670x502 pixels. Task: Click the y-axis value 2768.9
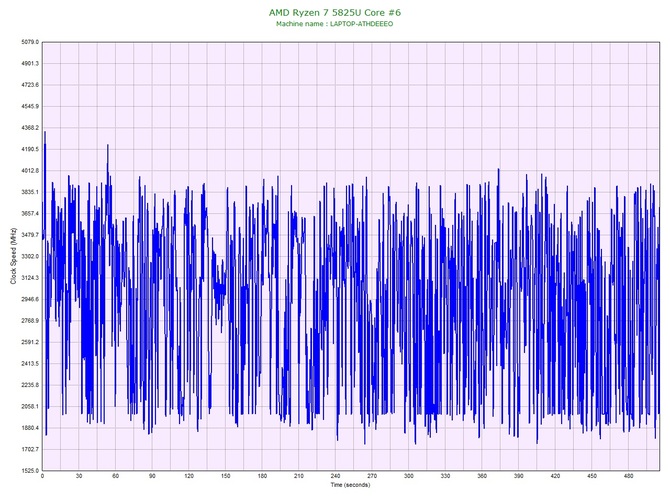(30, 321)
